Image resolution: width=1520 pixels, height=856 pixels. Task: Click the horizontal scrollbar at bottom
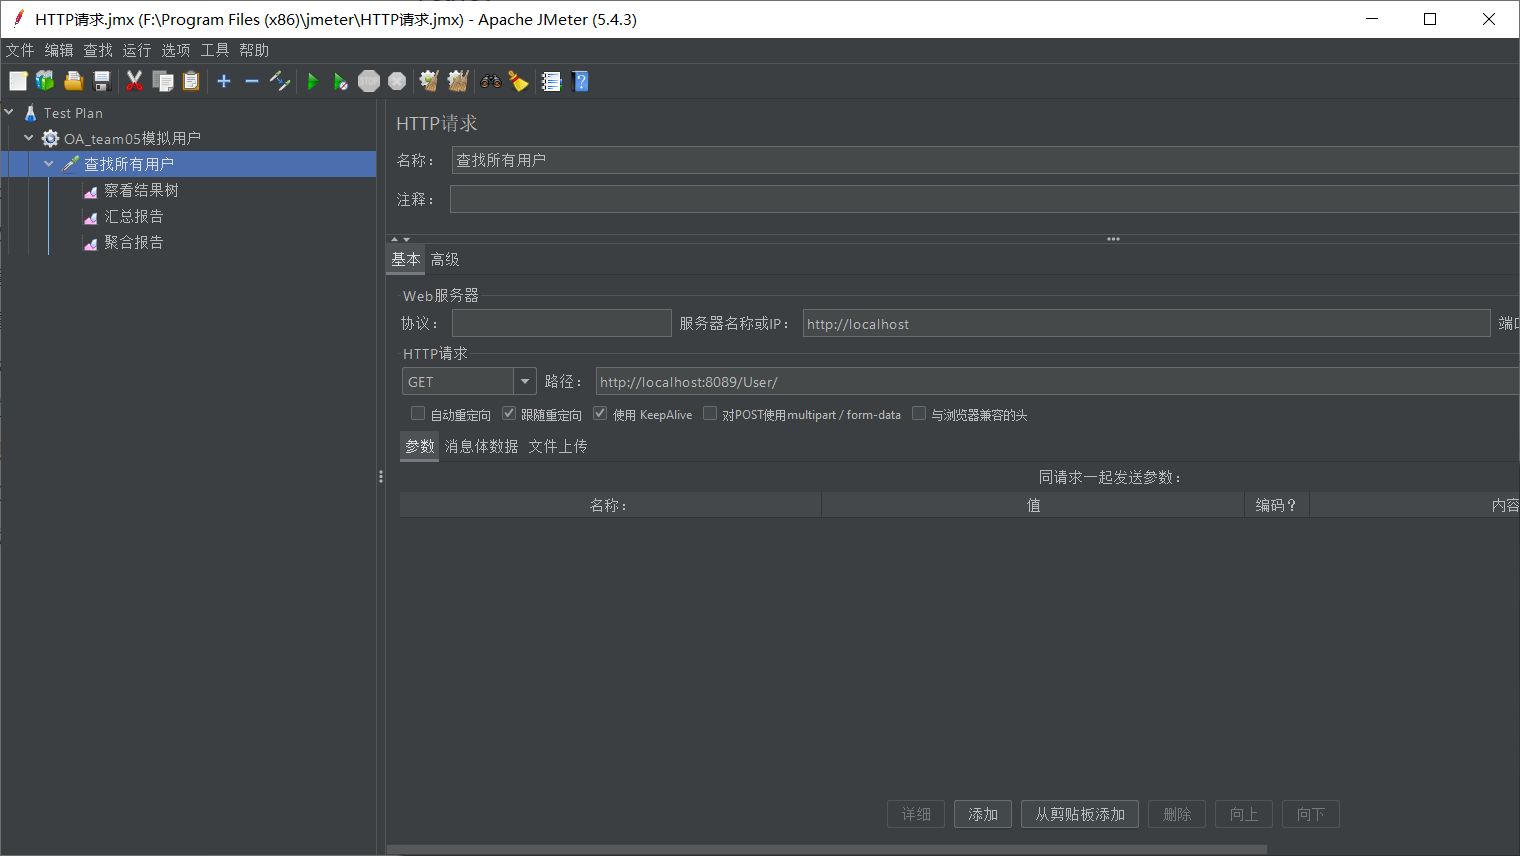(x=827, y=850)
